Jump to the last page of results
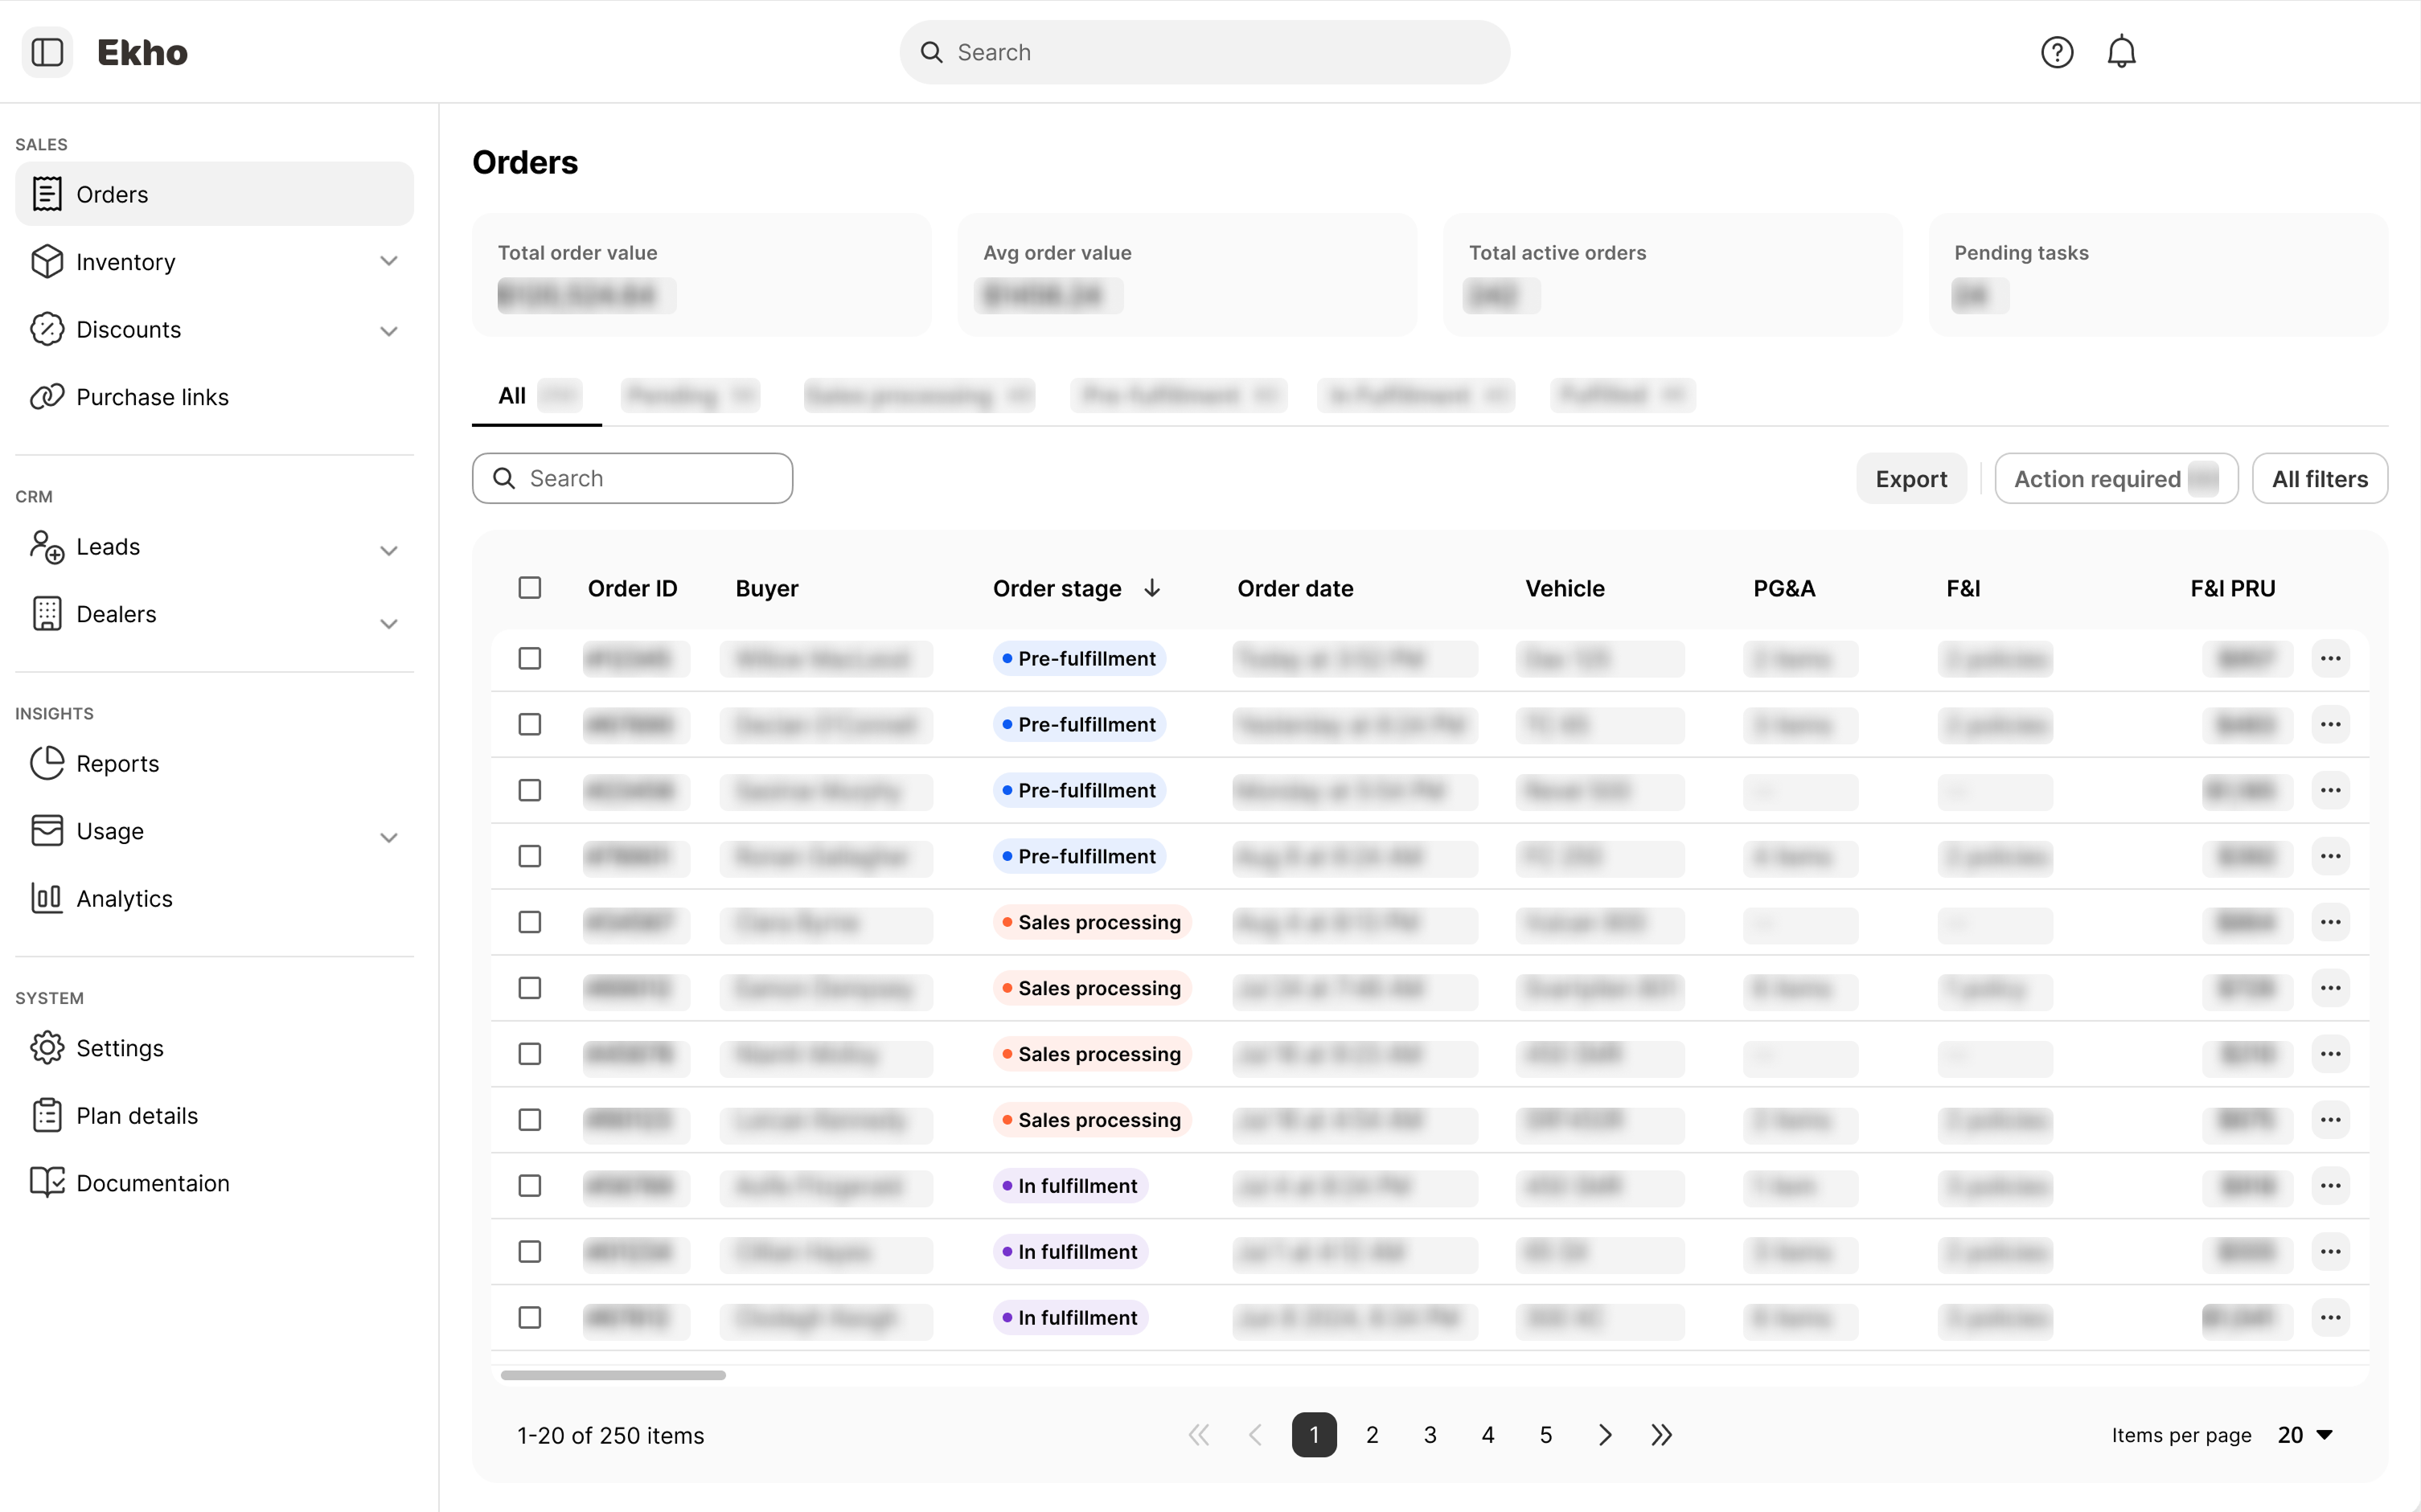Screen dimensions: 2421x1512 (x=1661, y=1435)
